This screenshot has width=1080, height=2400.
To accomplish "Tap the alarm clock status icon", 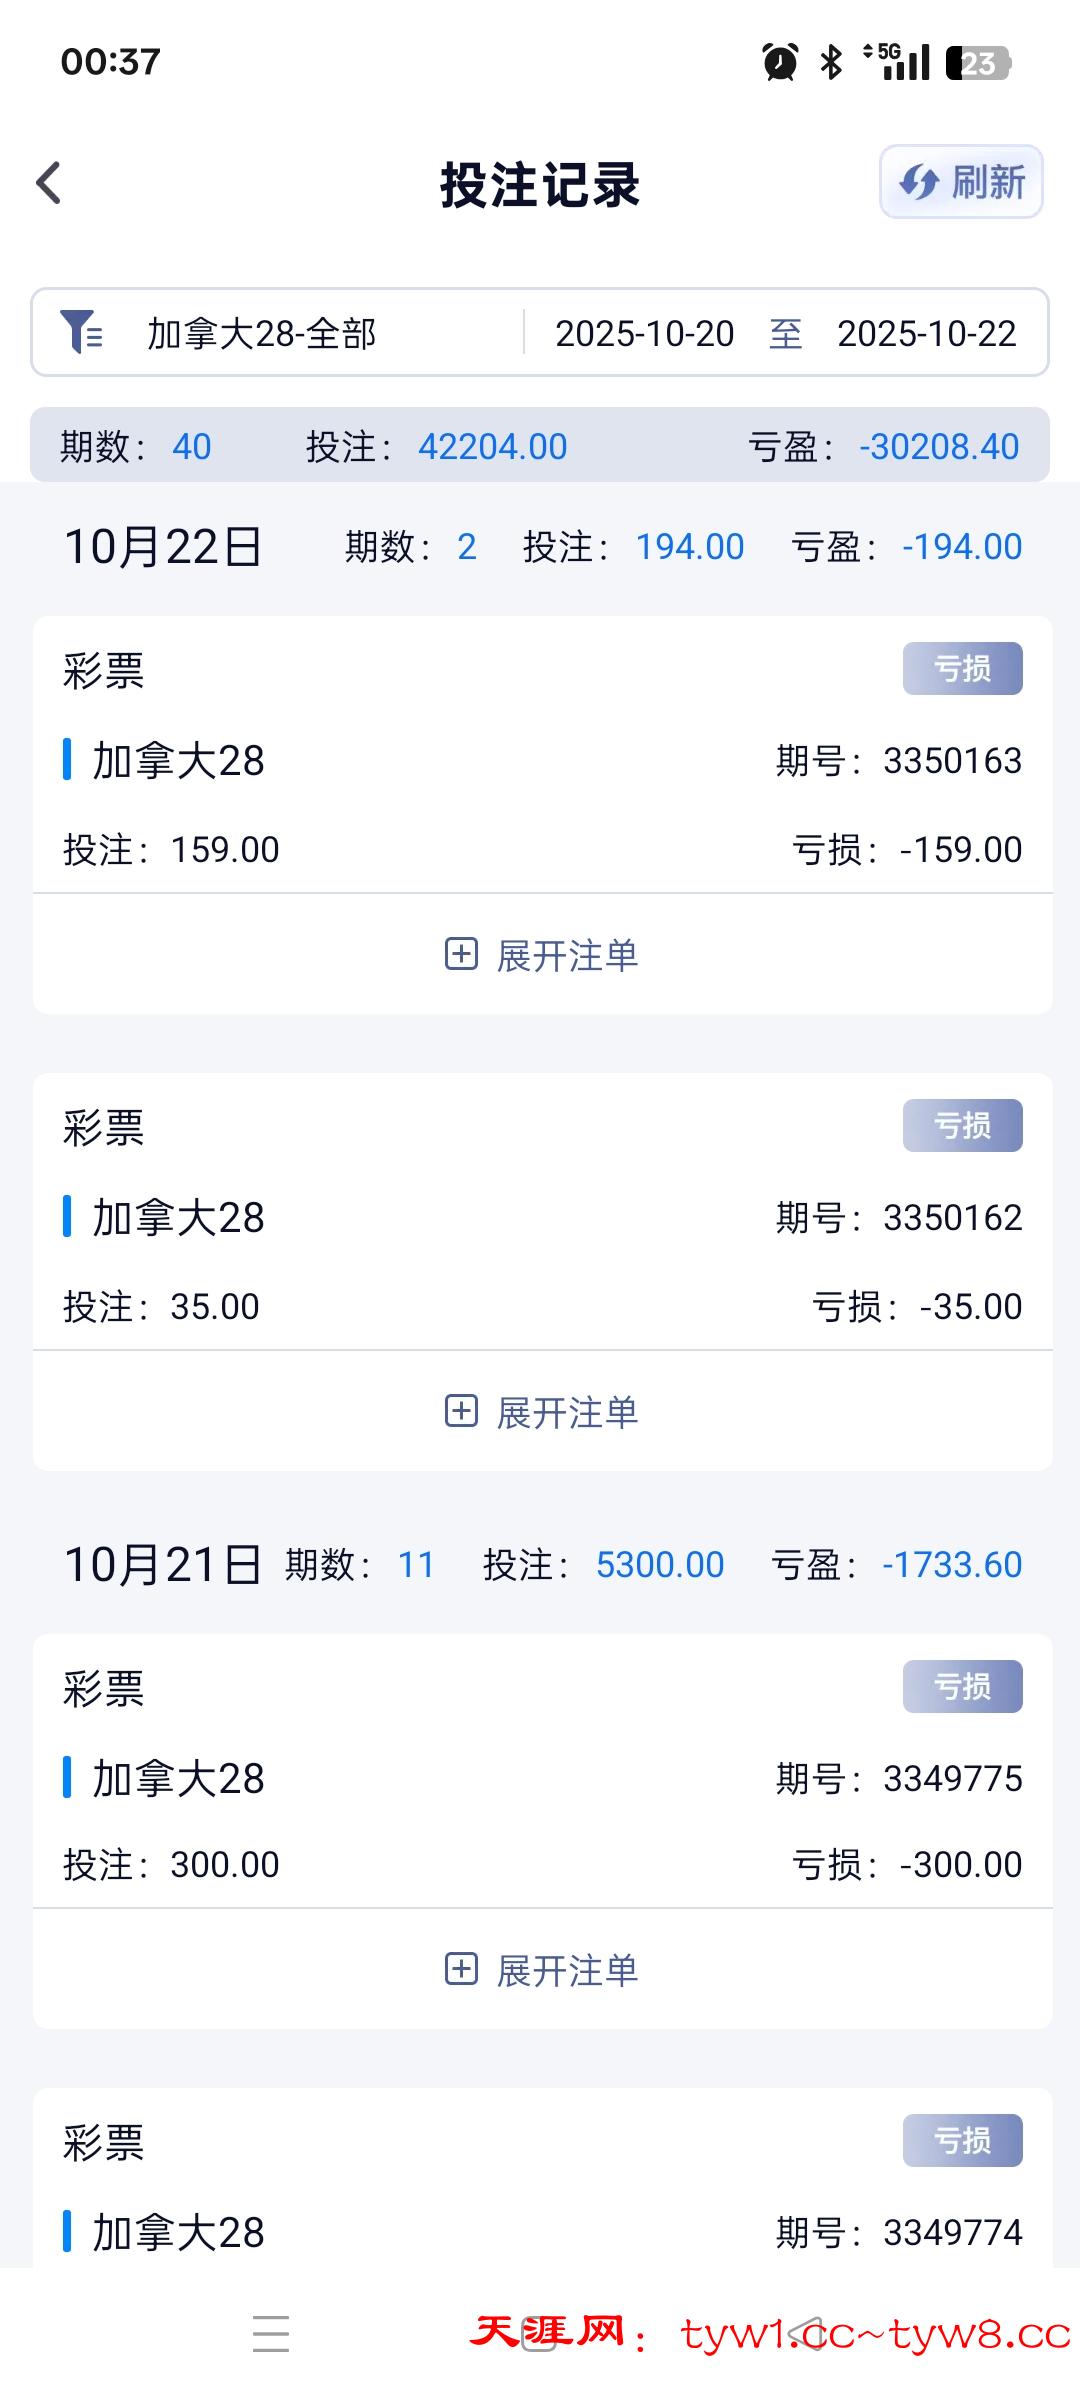I will click(x=780, y=62).
